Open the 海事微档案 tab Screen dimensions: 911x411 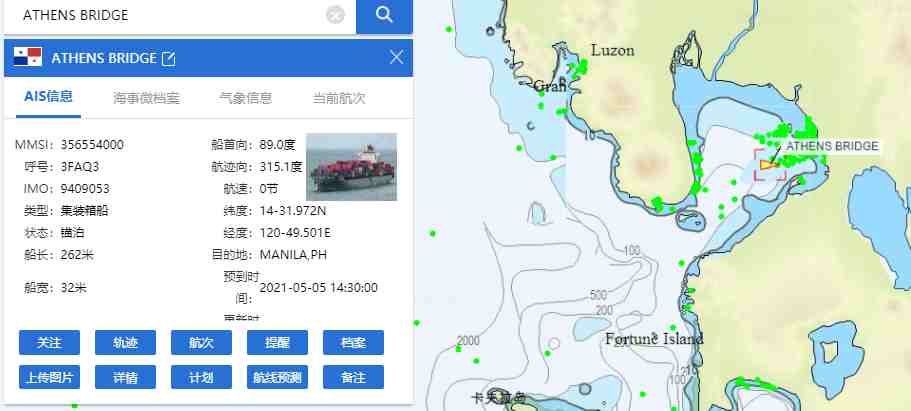tap(146, 98)
